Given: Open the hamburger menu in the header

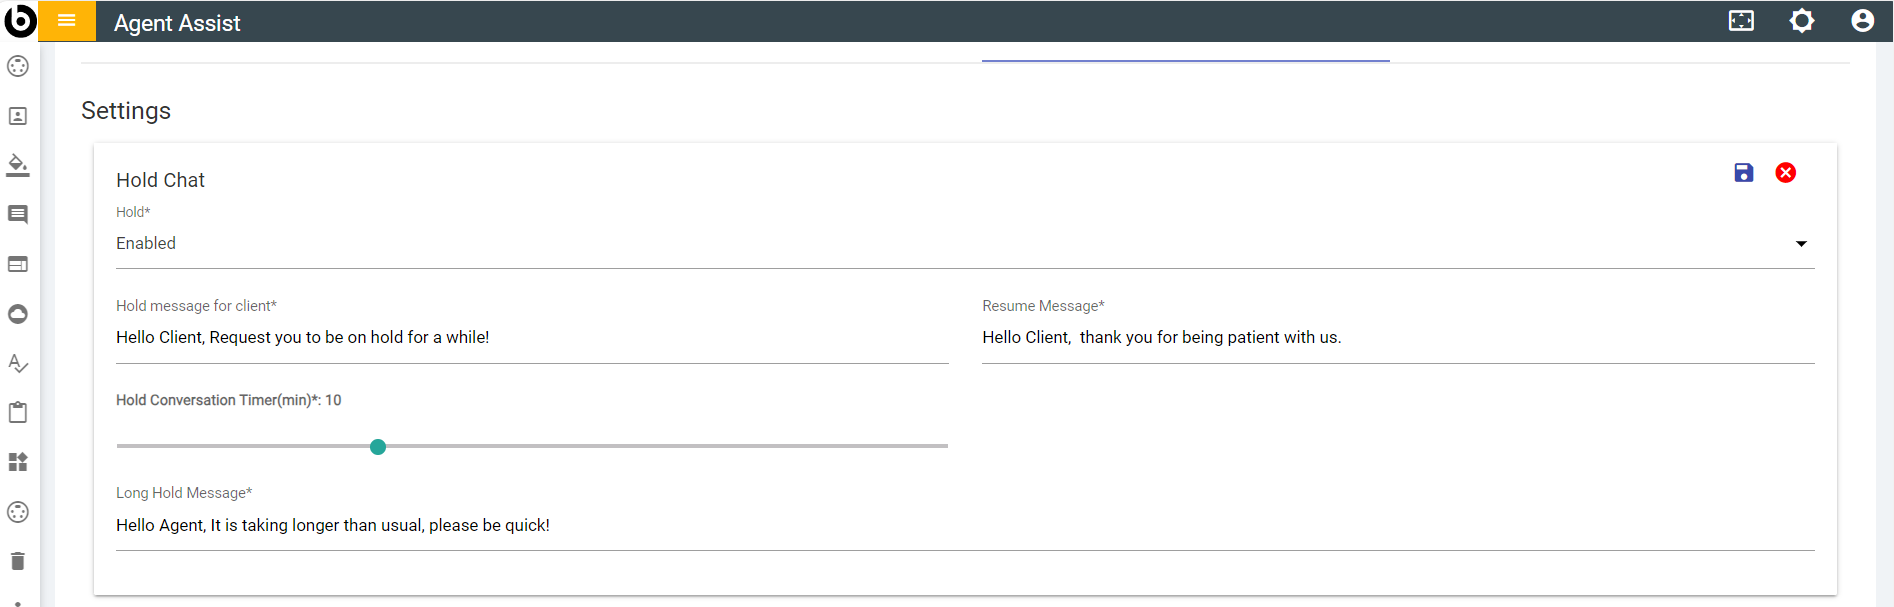Looking at the screenshot, I should (x=67, y=21).
